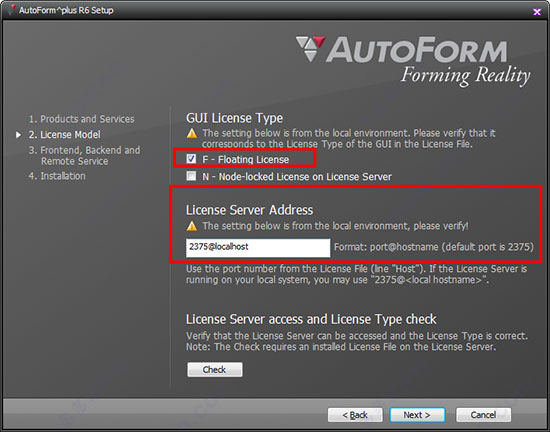
Task: Click the AutoForm title bar icon
Action: (13, 10)
